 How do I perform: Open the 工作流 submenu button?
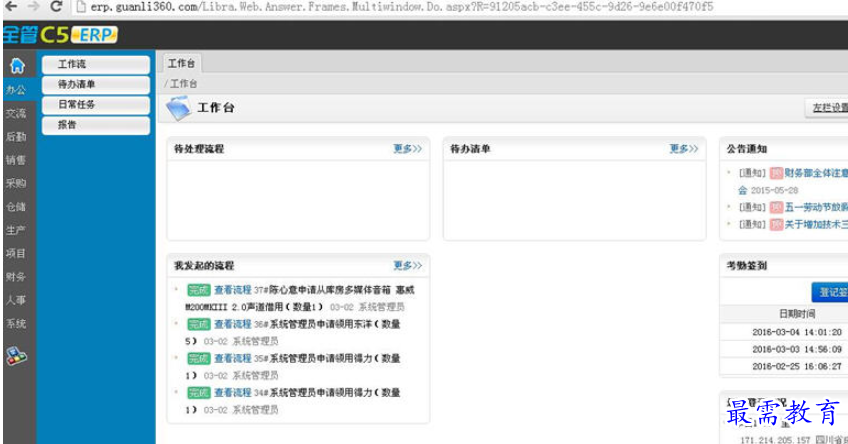(96, 64)
